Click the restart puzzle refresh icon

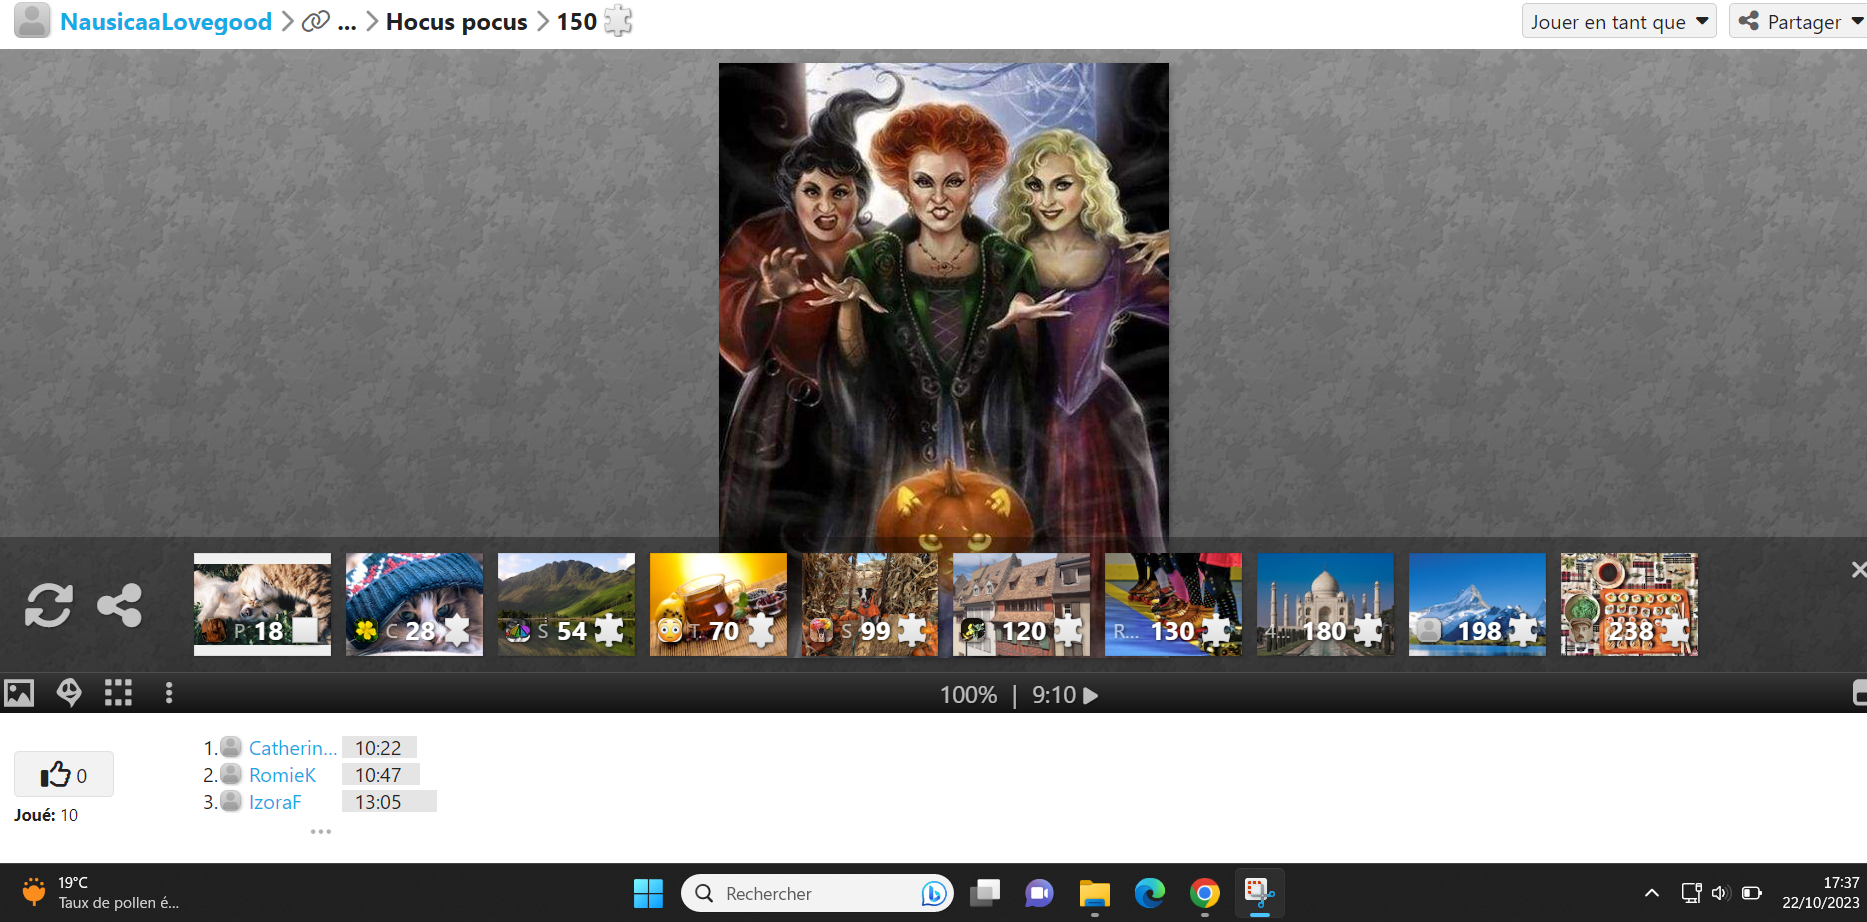click(x=48, y=605)
